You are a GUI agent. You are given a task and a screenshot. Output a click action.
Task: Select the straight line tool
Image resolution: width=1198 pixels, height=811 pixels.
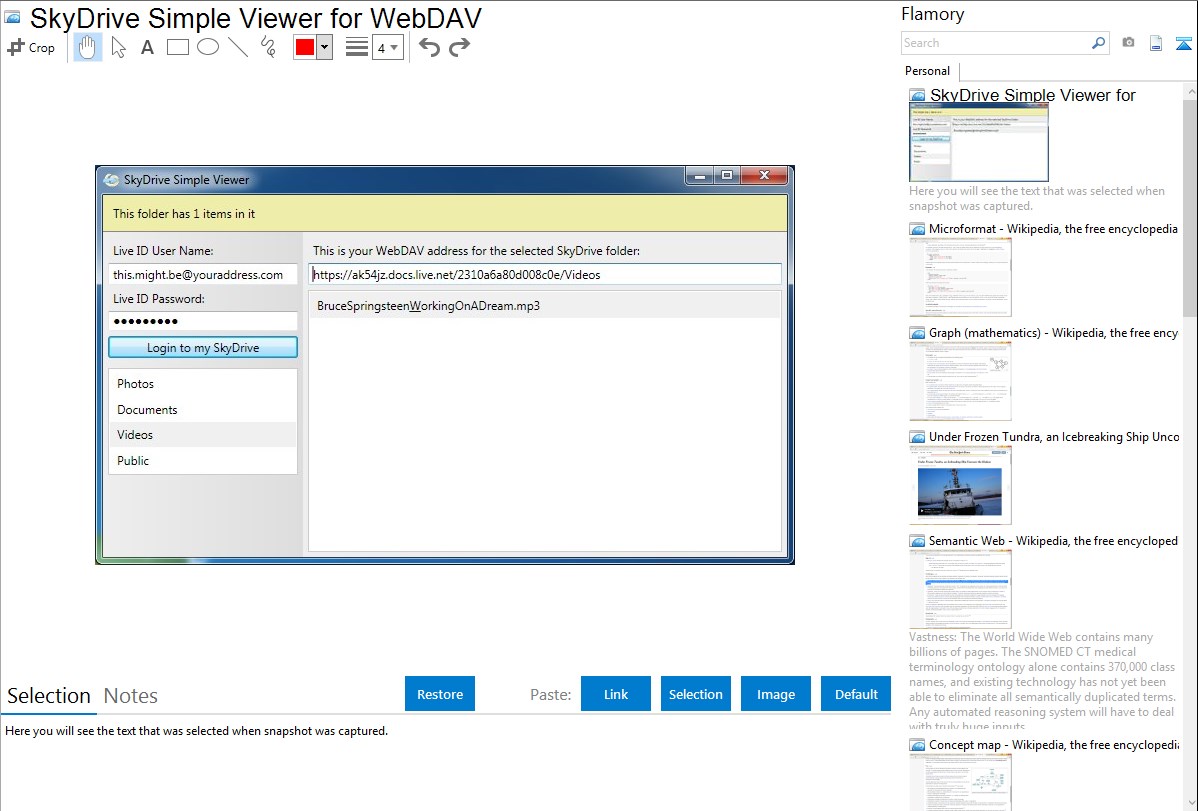pyautogui.click(x=238, y=47)
